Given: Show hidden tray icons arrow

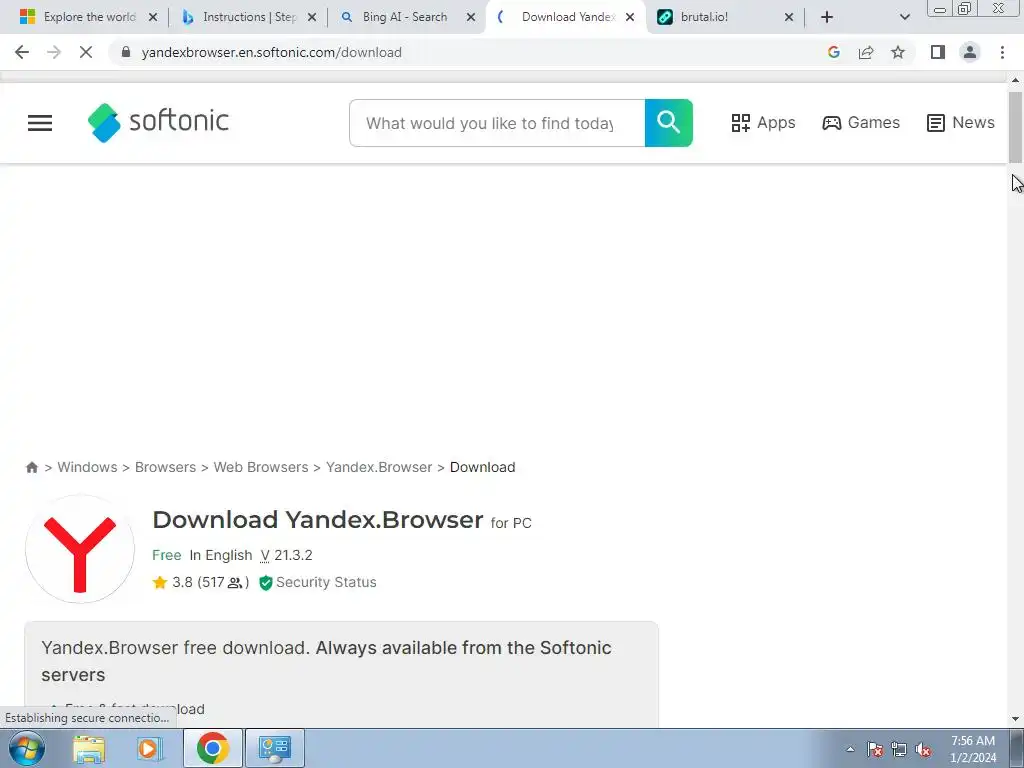Looking at the screenshot, I should pyautogui.click(x=850, y=749).
